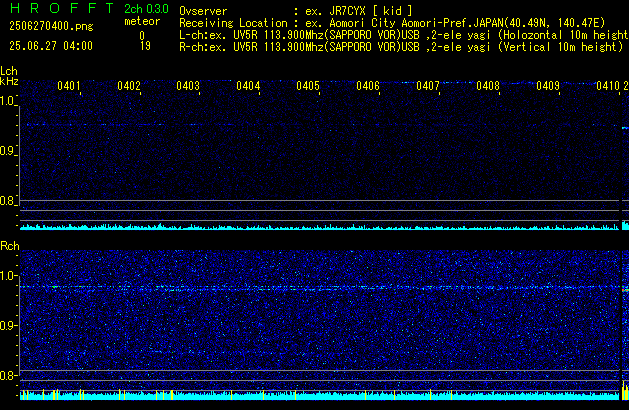This screenshot has height=410, width=629.
Task: Click the Lch 1.0 kHz axis label
Action: 8,101
